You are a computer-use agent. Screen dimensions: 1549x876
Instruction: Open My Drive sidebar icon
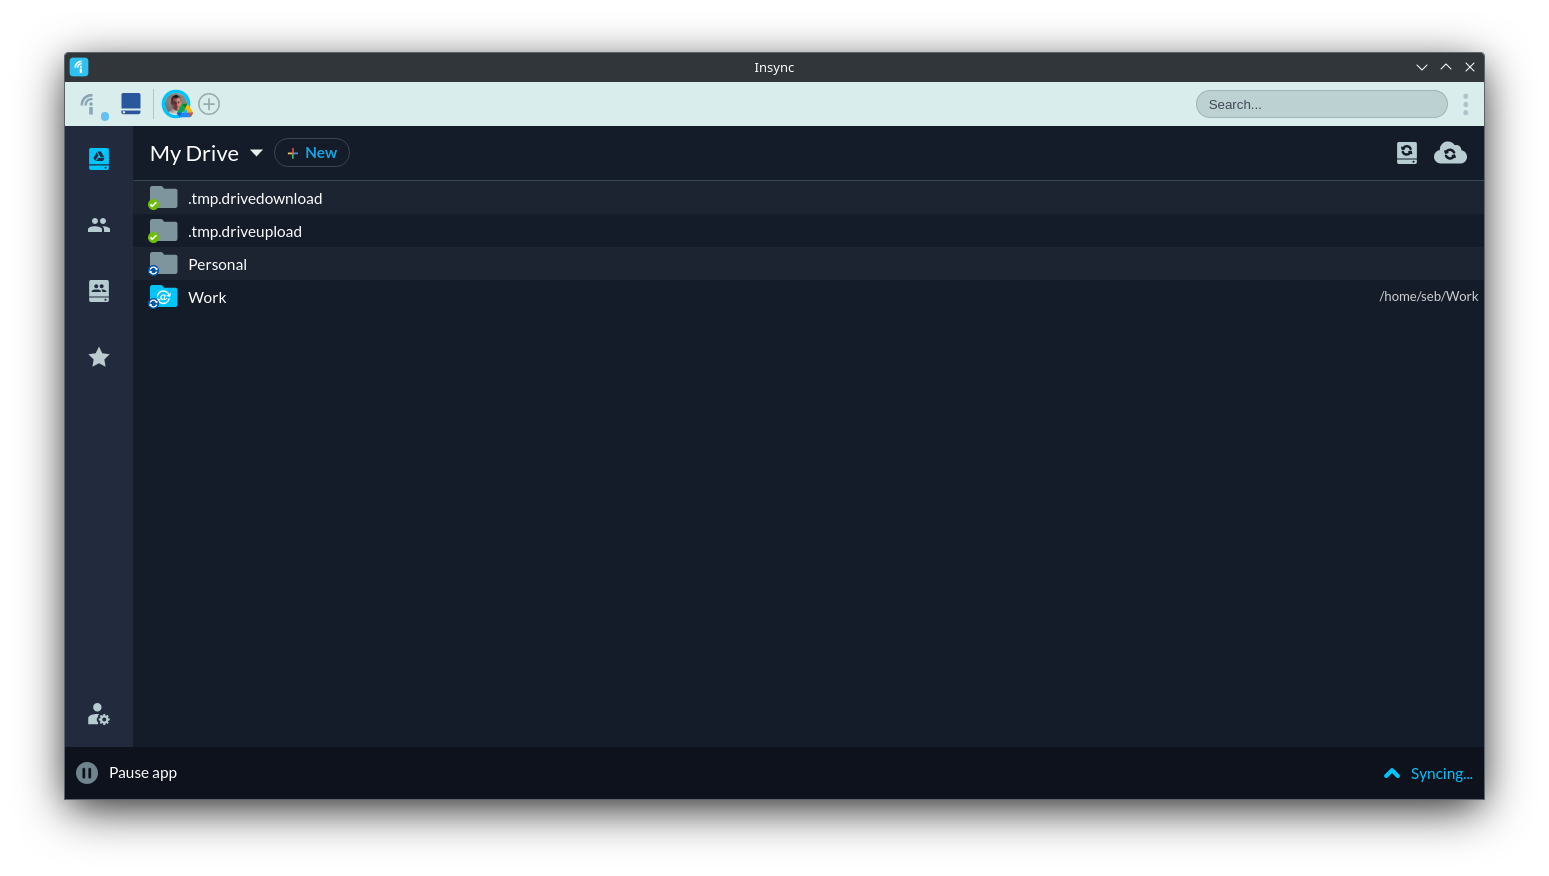tap(99, 159)
